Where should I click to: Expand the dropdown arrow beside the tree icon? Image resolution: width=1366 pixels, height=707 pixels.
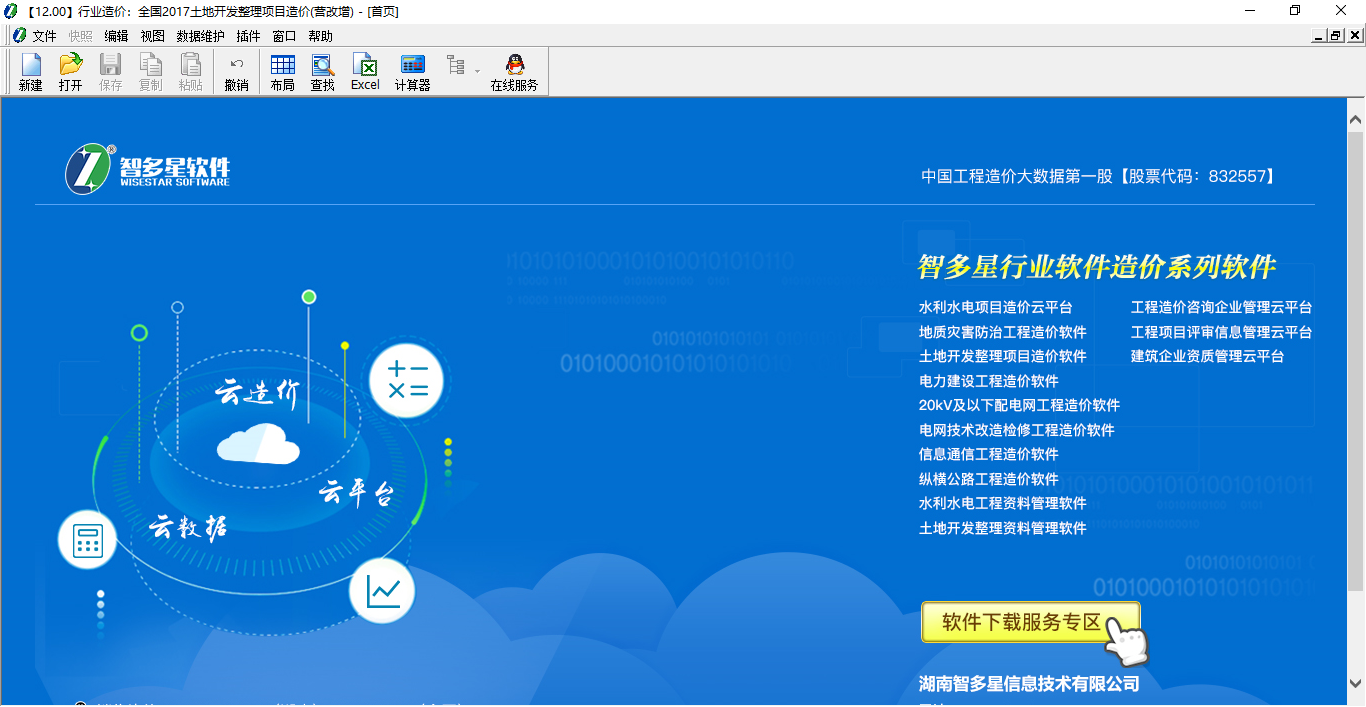coord(477,72)
